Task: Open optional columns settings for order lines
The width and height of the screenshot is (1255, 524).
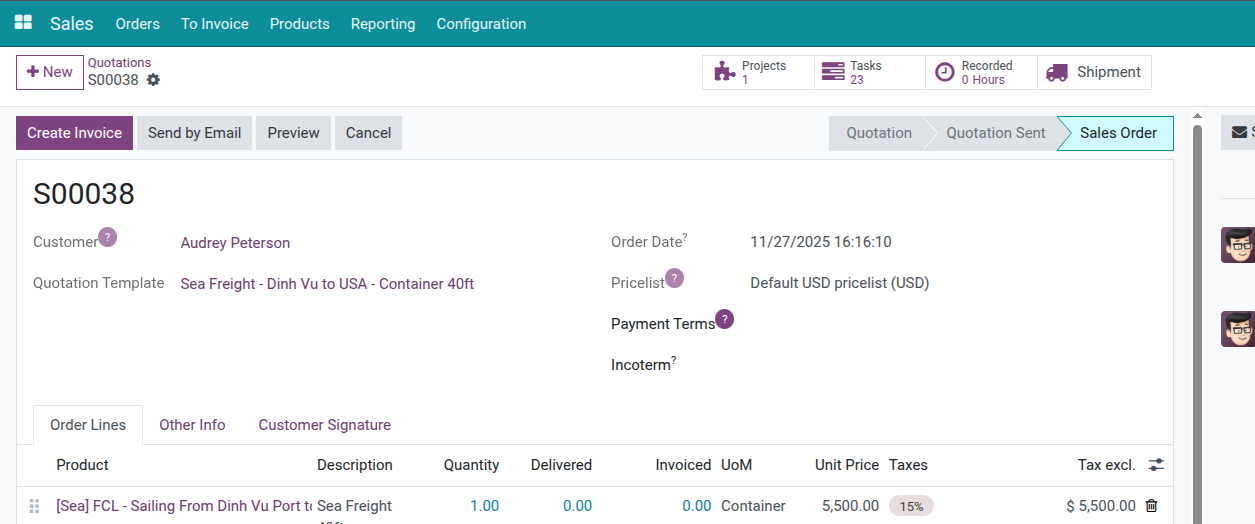Action: [1156, 465]
